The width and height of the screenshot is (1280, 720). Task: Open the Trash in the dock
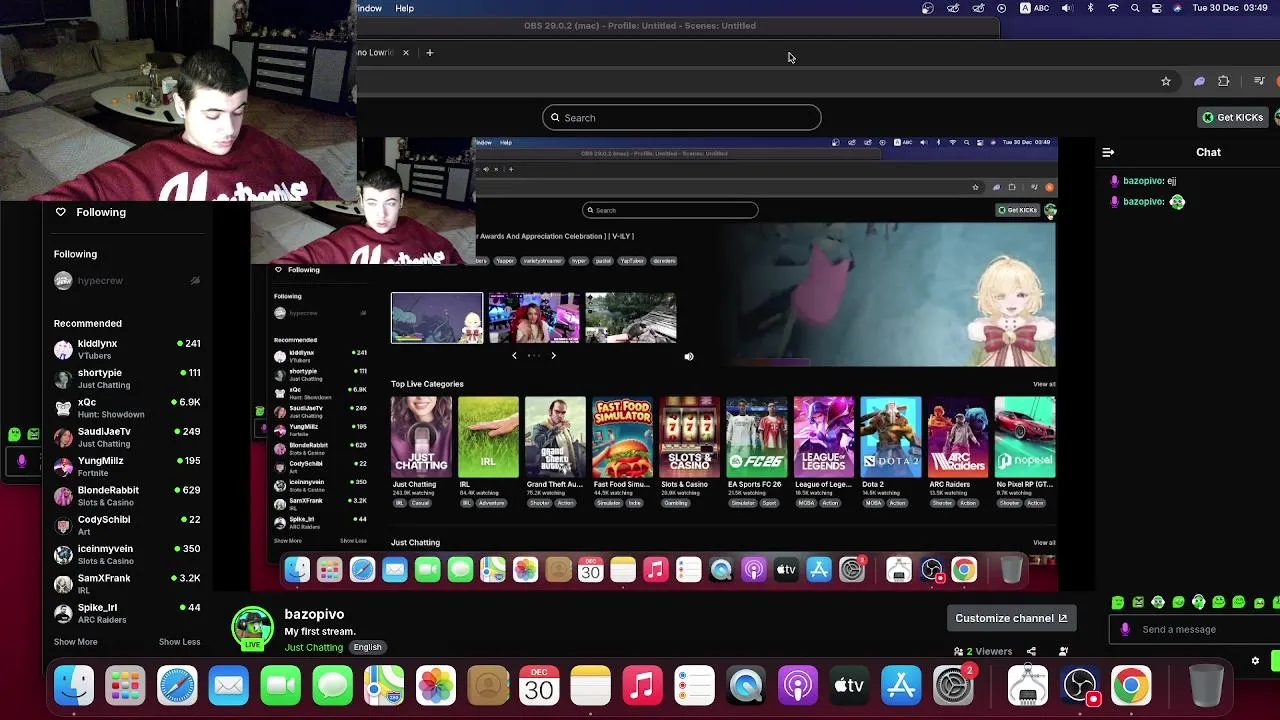(x=1206, y=686)
